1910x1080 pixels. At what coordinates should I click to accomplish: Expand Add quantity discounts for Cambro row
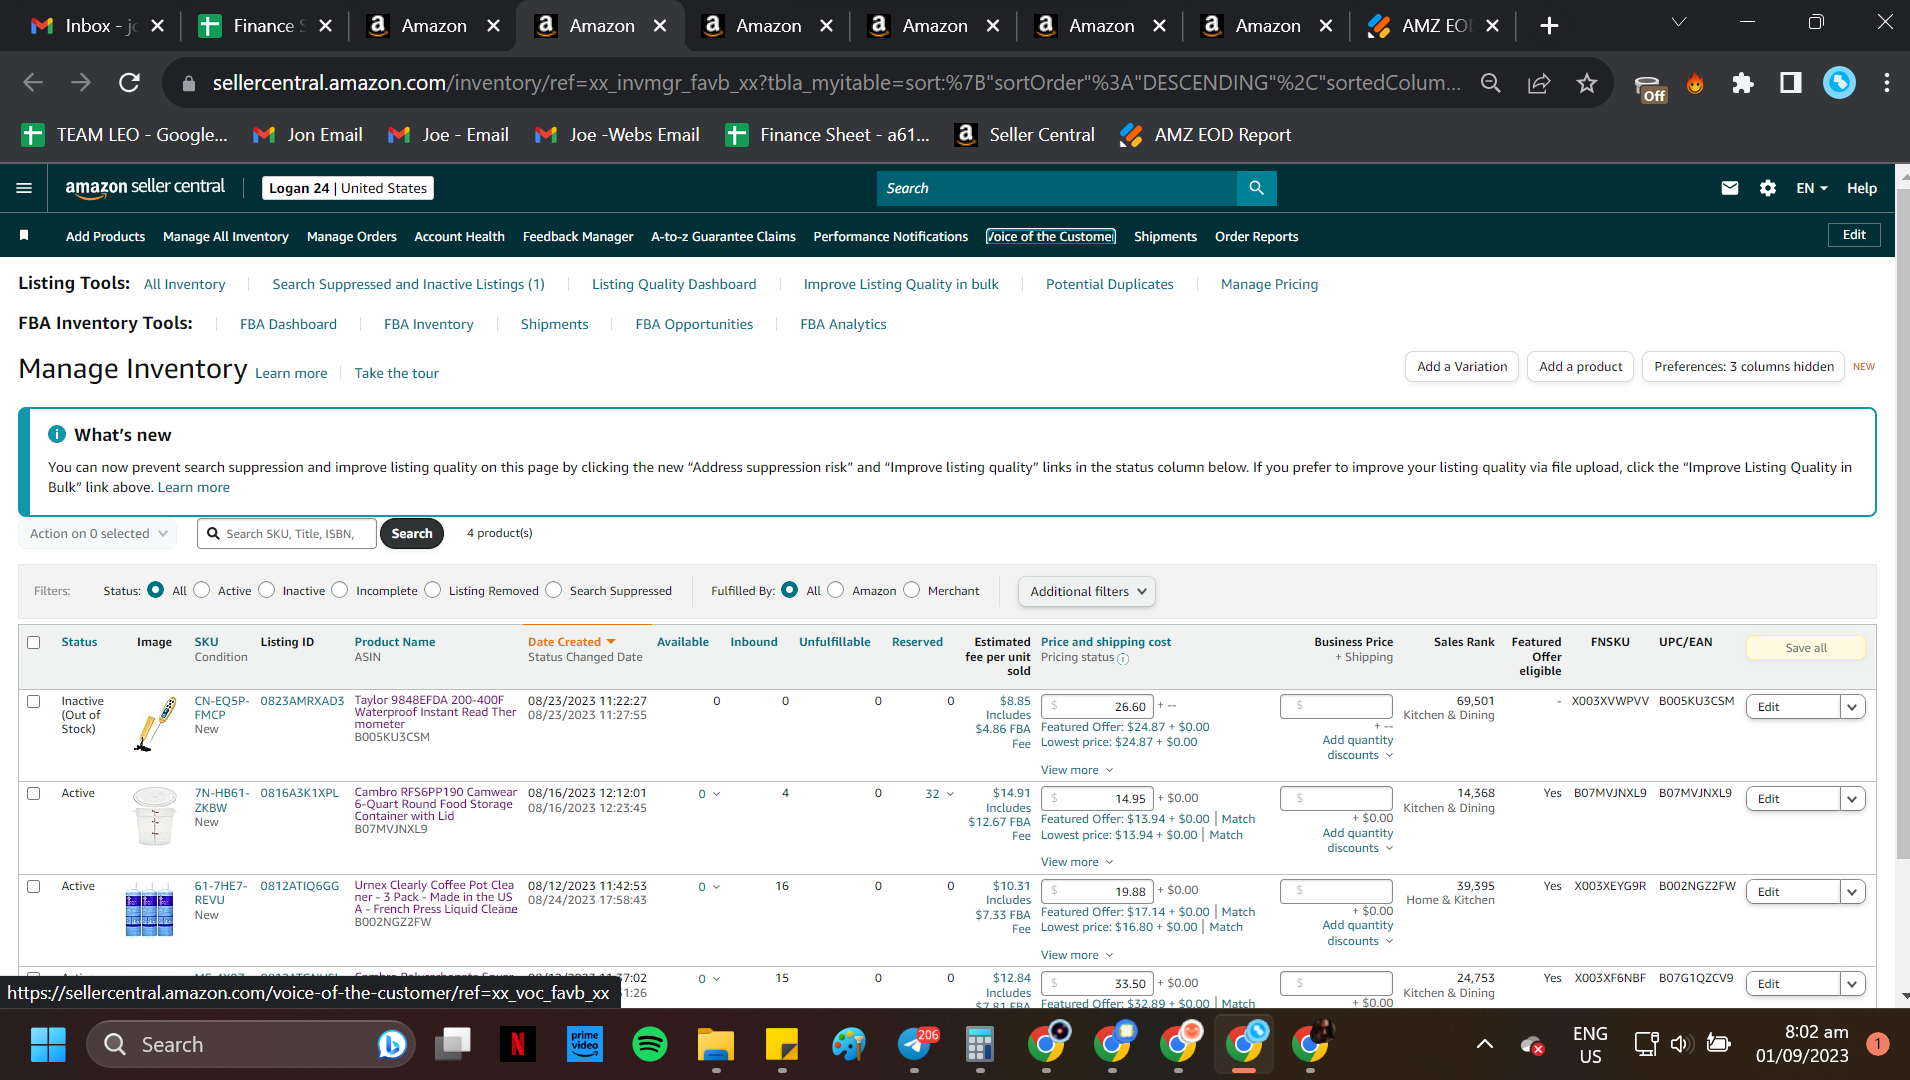[1357, 840]
